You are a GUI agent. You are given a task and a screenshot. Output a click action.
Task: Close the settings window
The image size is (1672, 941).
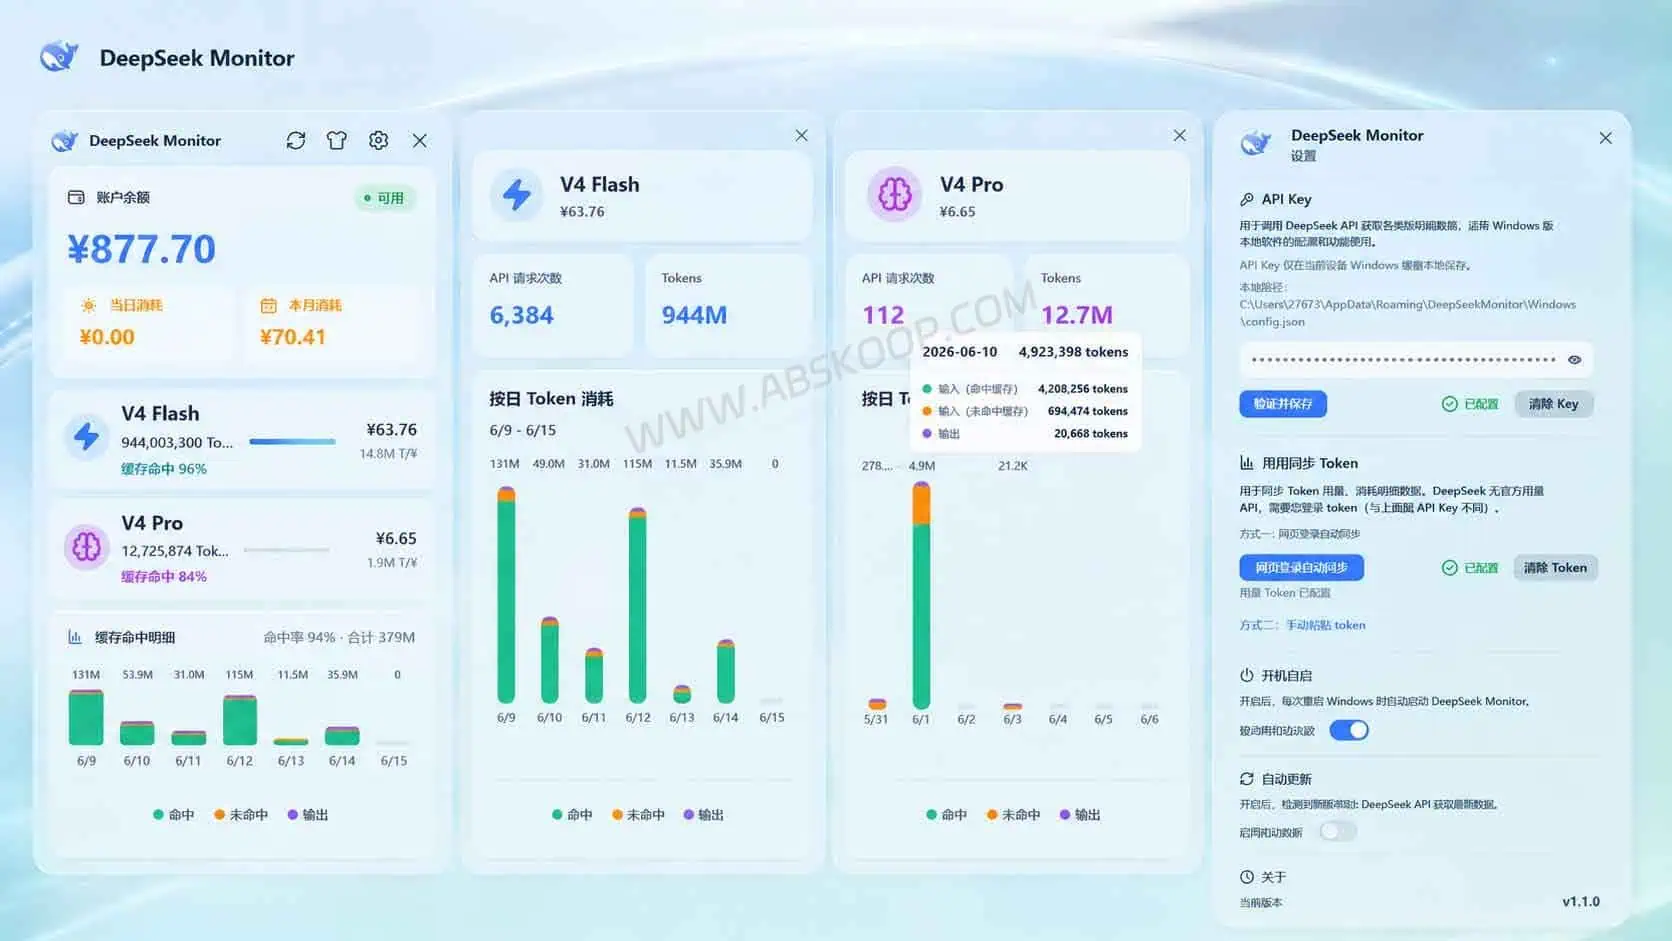point(1606,138)
